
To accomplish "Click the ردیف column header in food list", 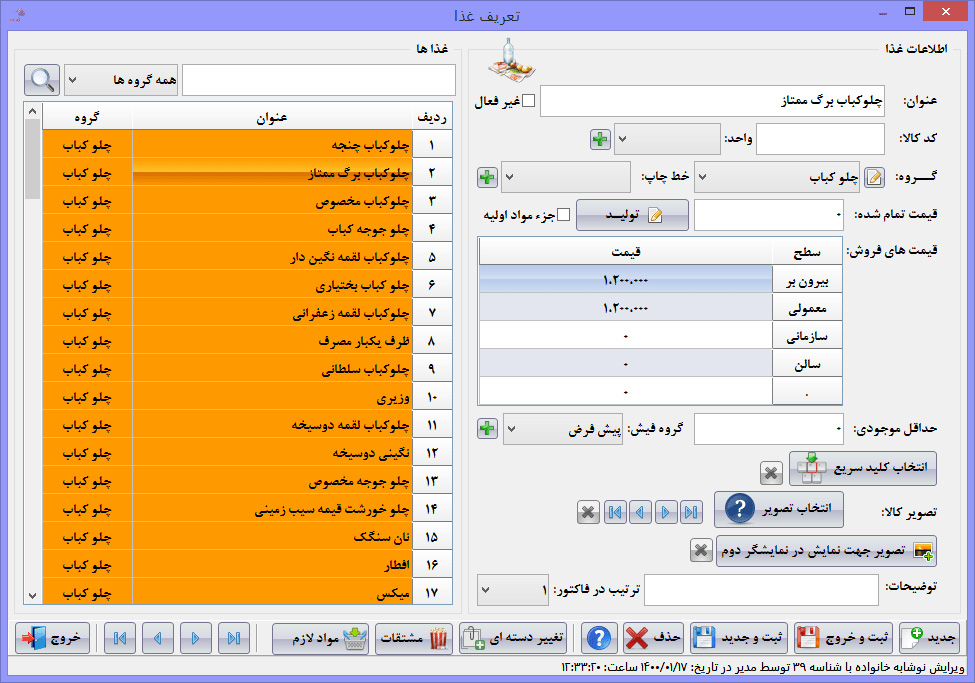I will pyautogui.click(x=432, y=117).
